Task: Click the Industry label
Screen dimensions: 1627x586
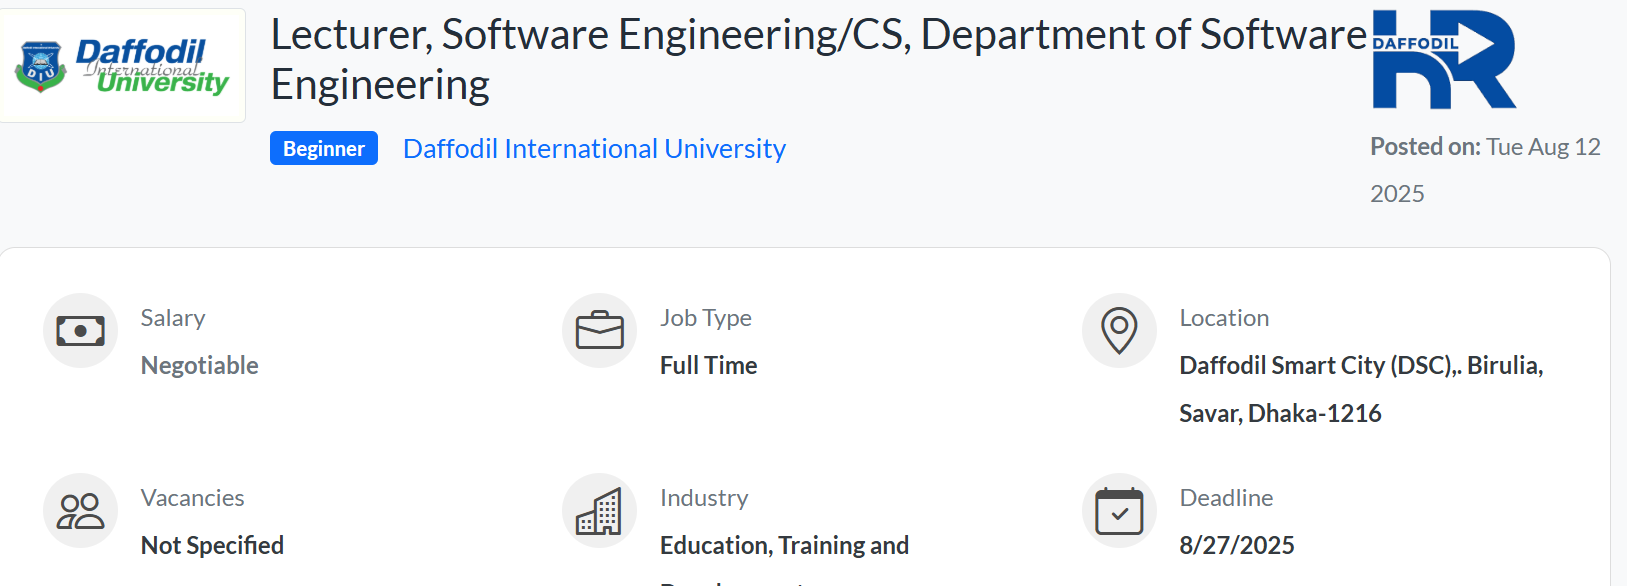Action: pos(704,497)
